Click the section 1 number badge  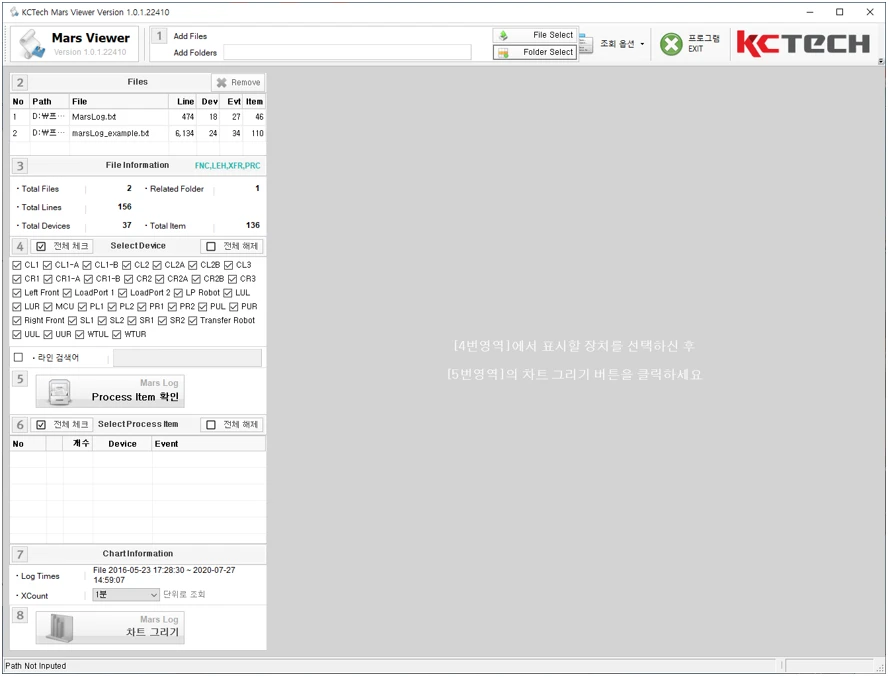pyautogui.click(x=159, y=36)
